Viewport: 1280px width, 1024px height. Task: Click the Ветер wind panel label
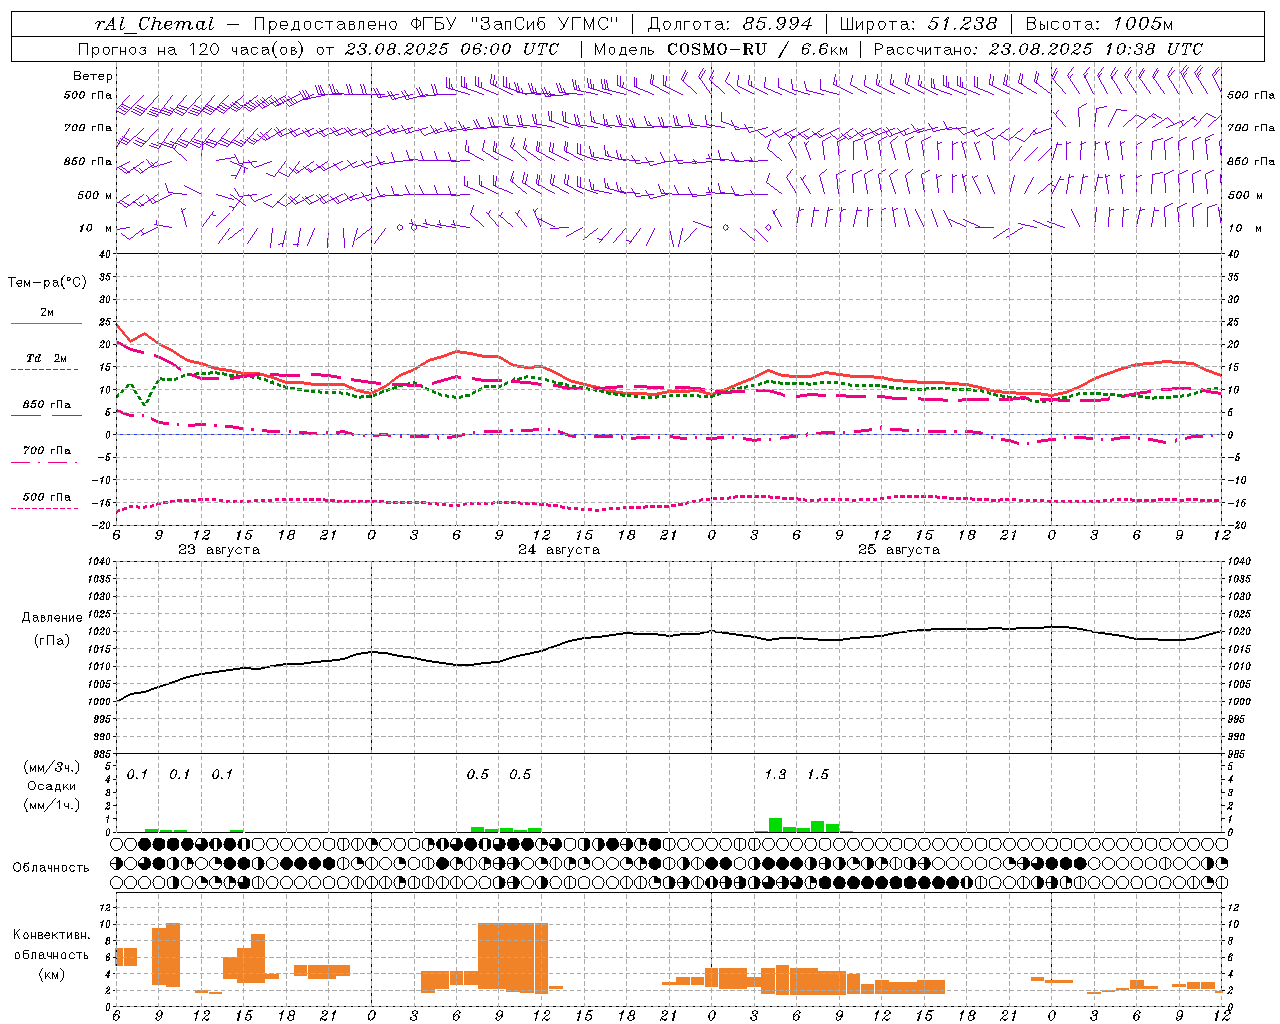pyautogui.click(x=92, y=76)
